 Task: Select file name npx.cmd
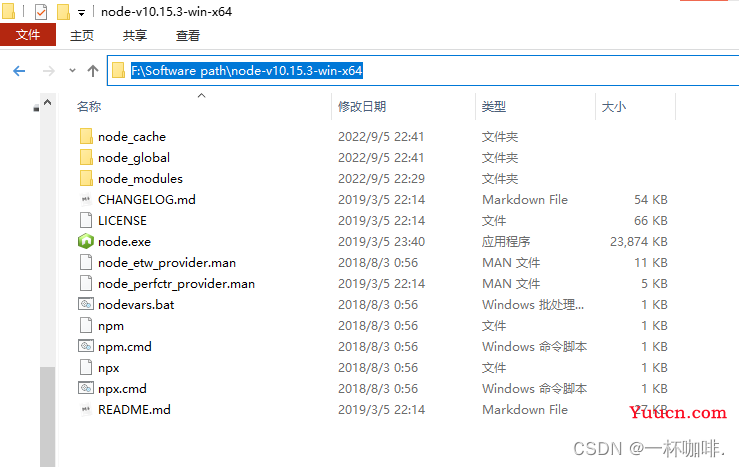pos(122,389)
